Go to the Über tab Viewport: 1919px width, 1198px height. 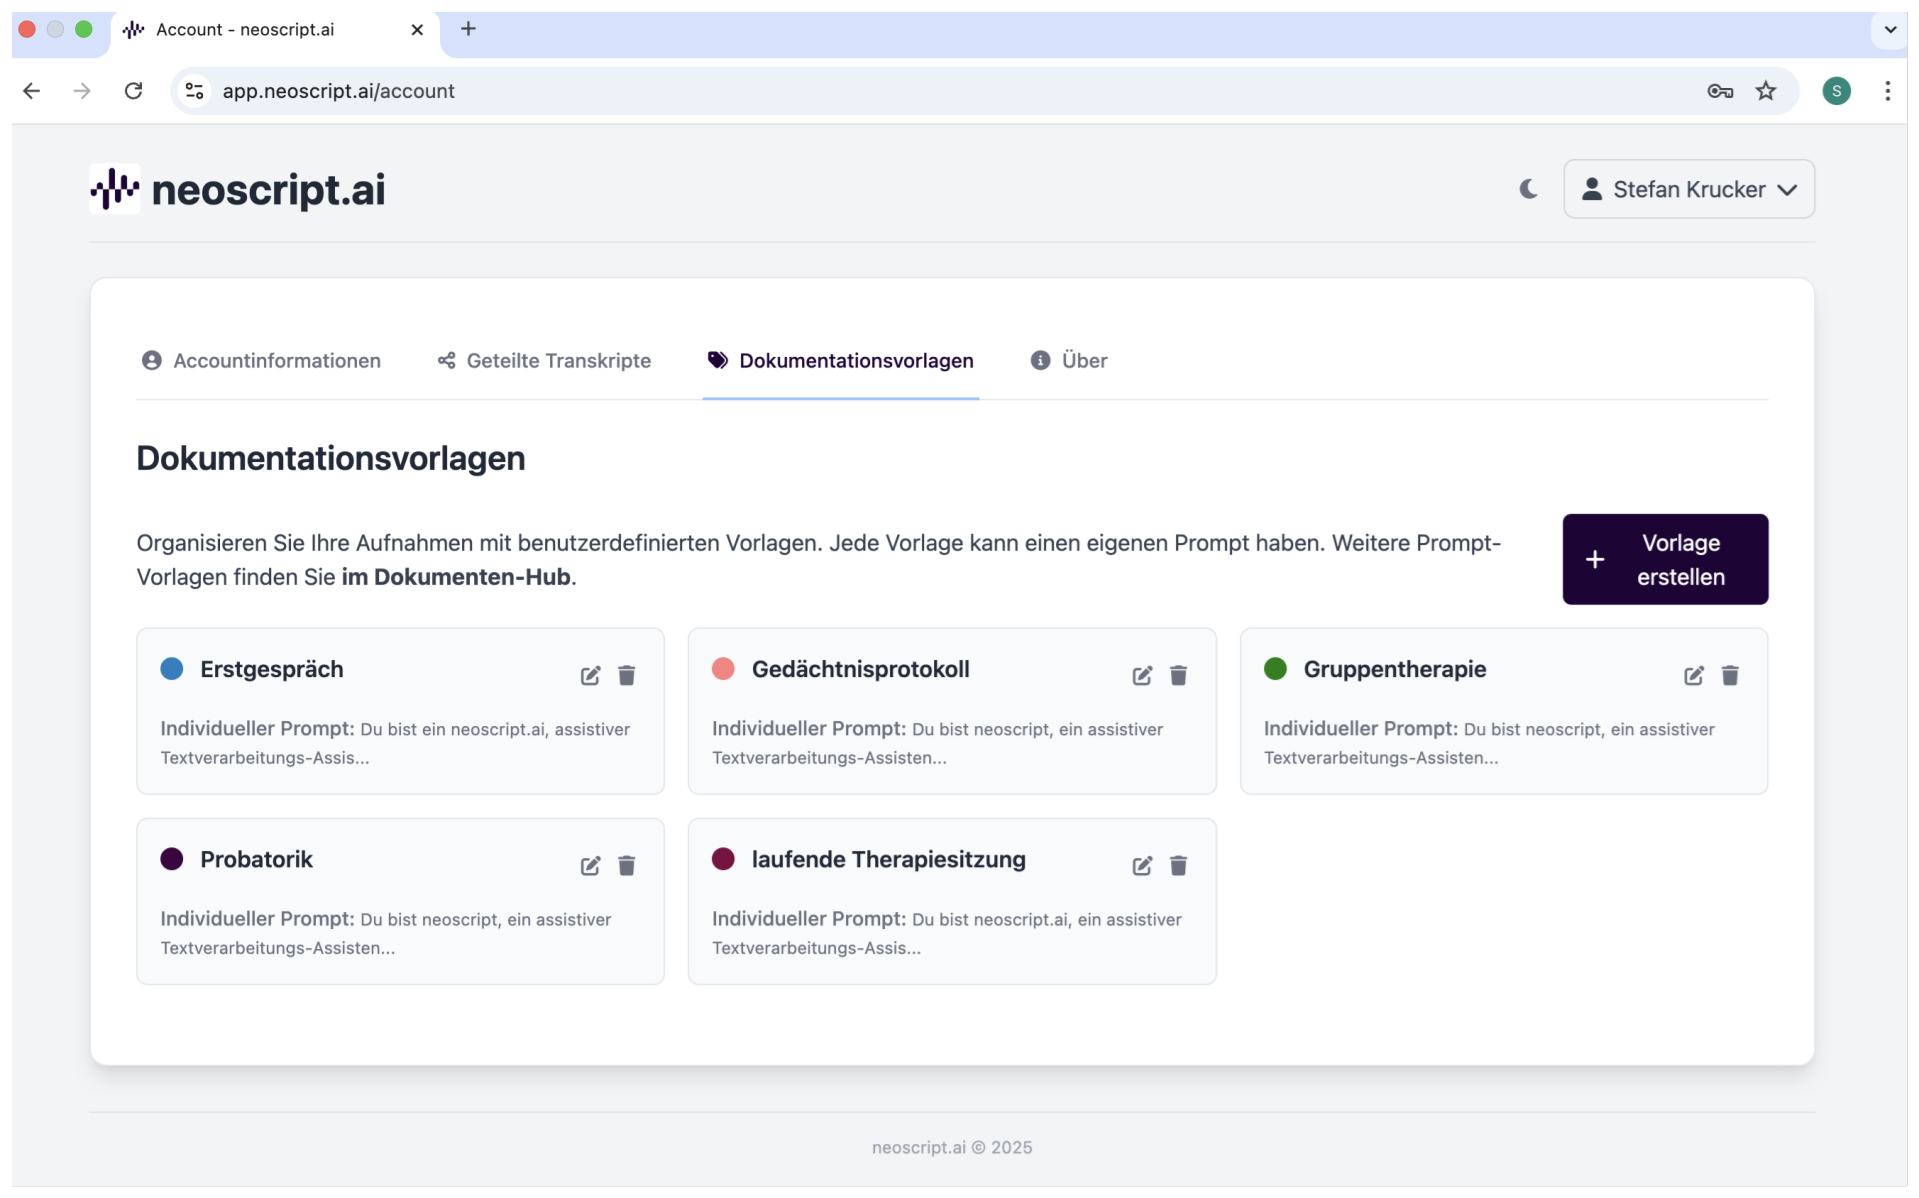pyautogui.click(x=1069, y=361)
